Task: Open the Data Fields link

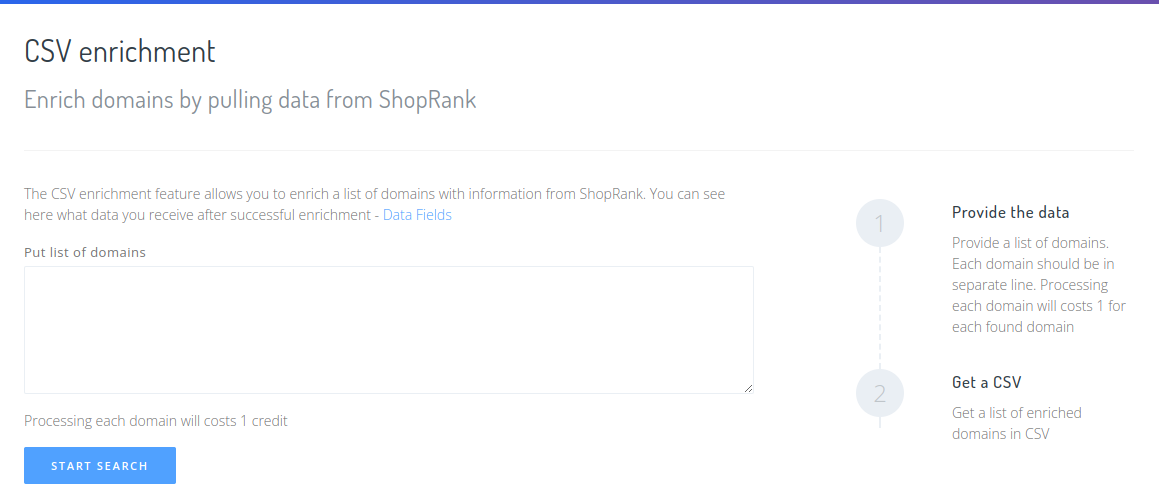Action: point(418,215)
